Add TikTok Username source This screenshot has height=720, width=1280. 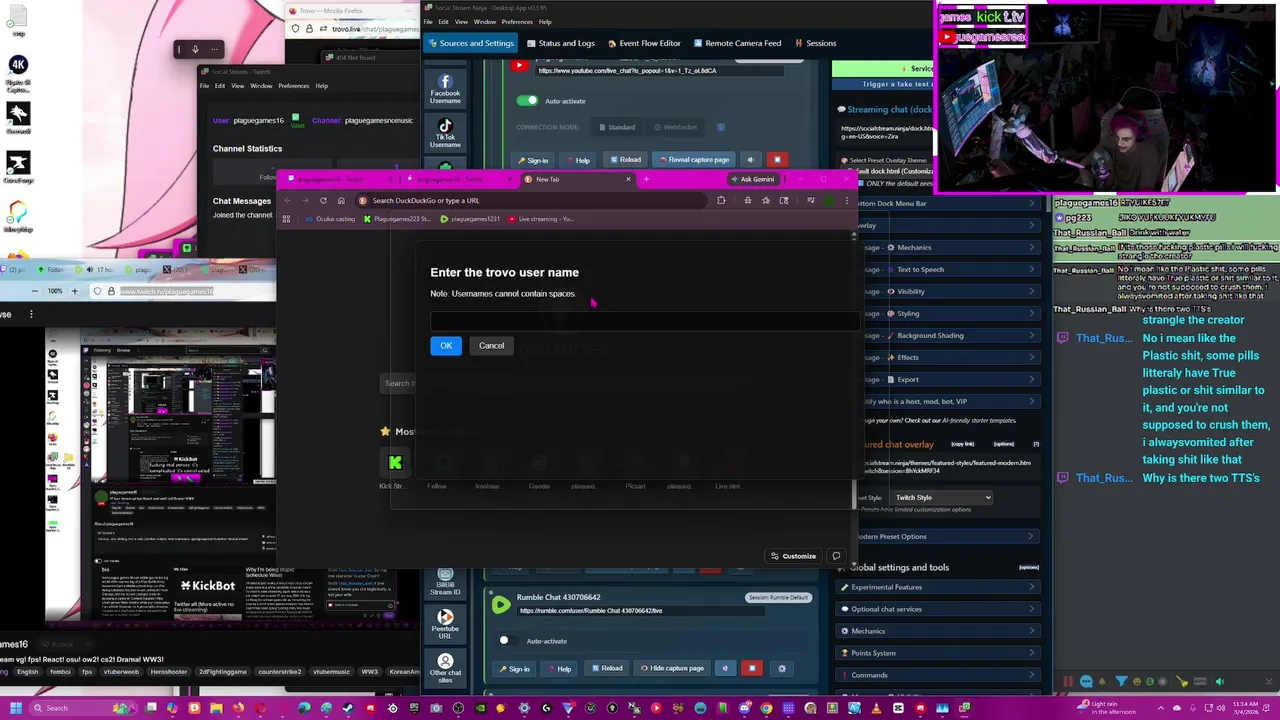tap(445, 133)
